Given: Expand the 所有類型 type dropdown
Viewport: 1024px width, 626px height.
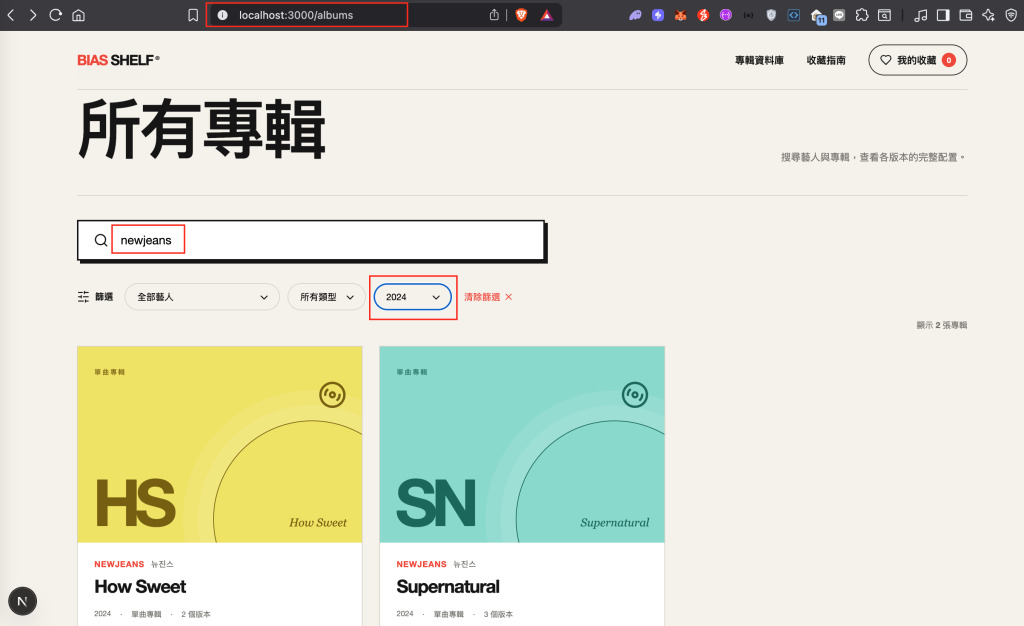Looking at the screenshot, I should click(327, 297).
